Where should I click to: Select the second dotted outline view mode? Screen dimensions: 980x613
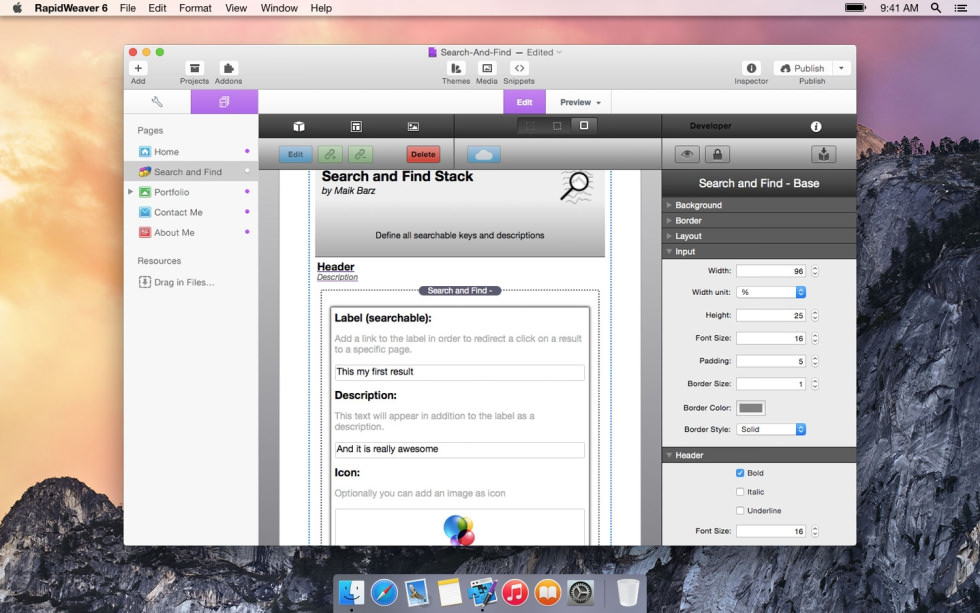click(557, 126)
